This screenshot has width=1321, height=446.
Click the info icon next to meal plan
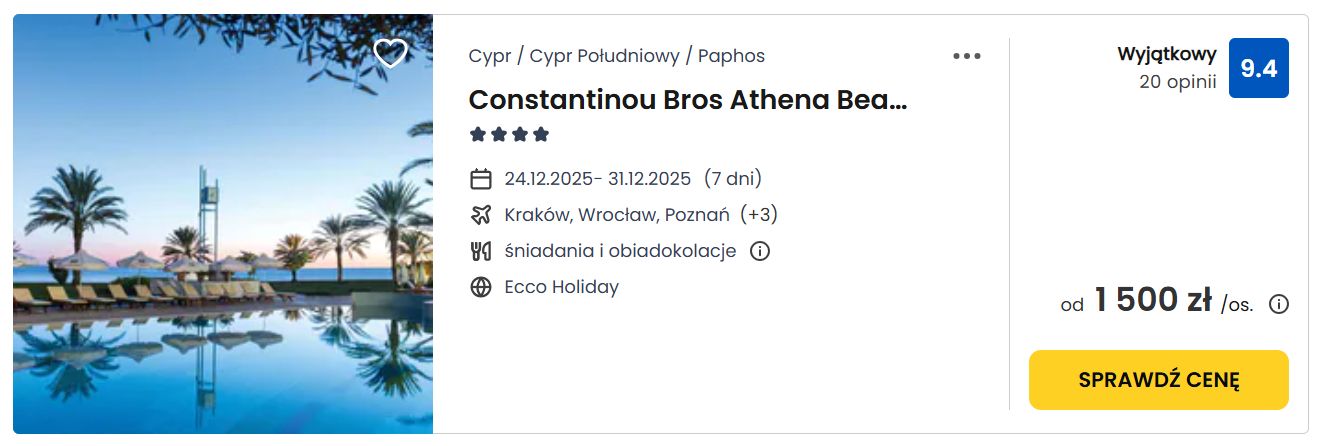(760, 251)
